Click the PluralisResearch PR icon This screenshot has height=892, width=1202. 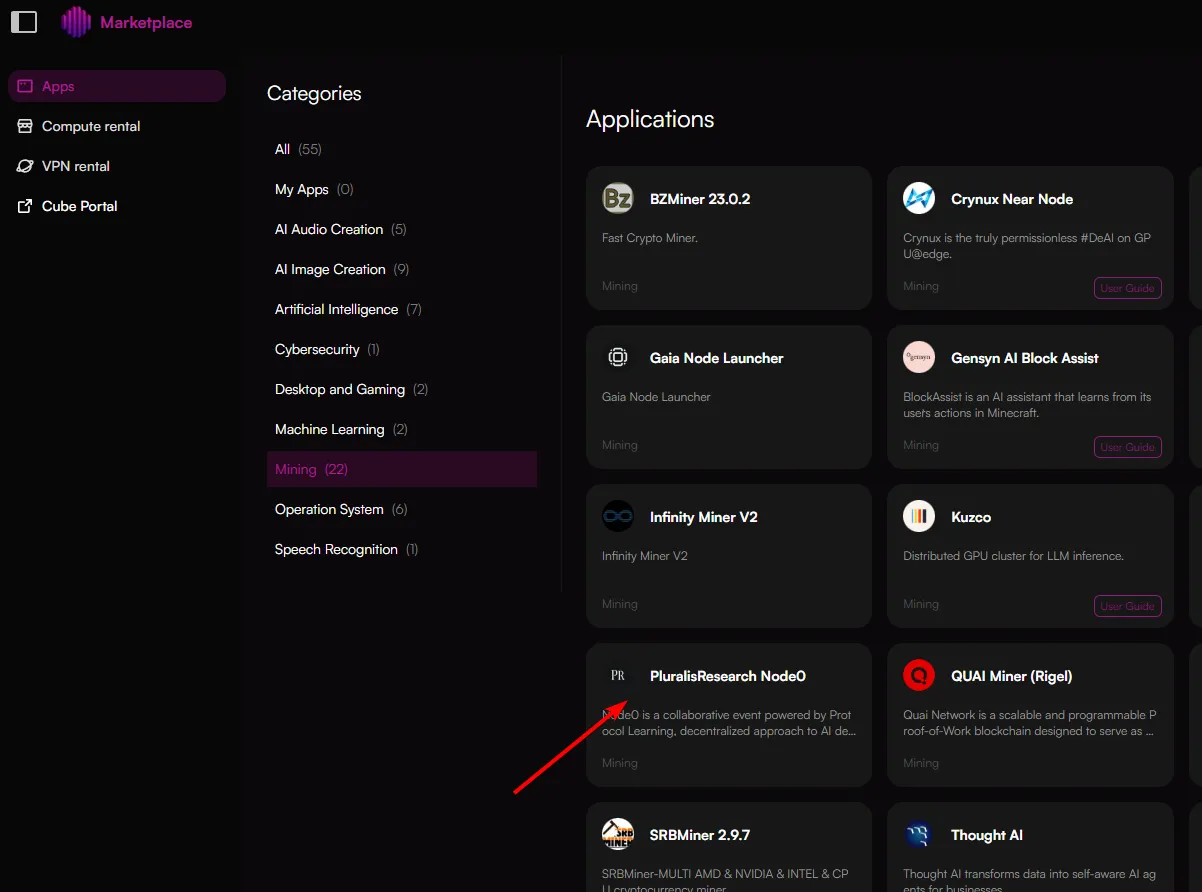618,676
